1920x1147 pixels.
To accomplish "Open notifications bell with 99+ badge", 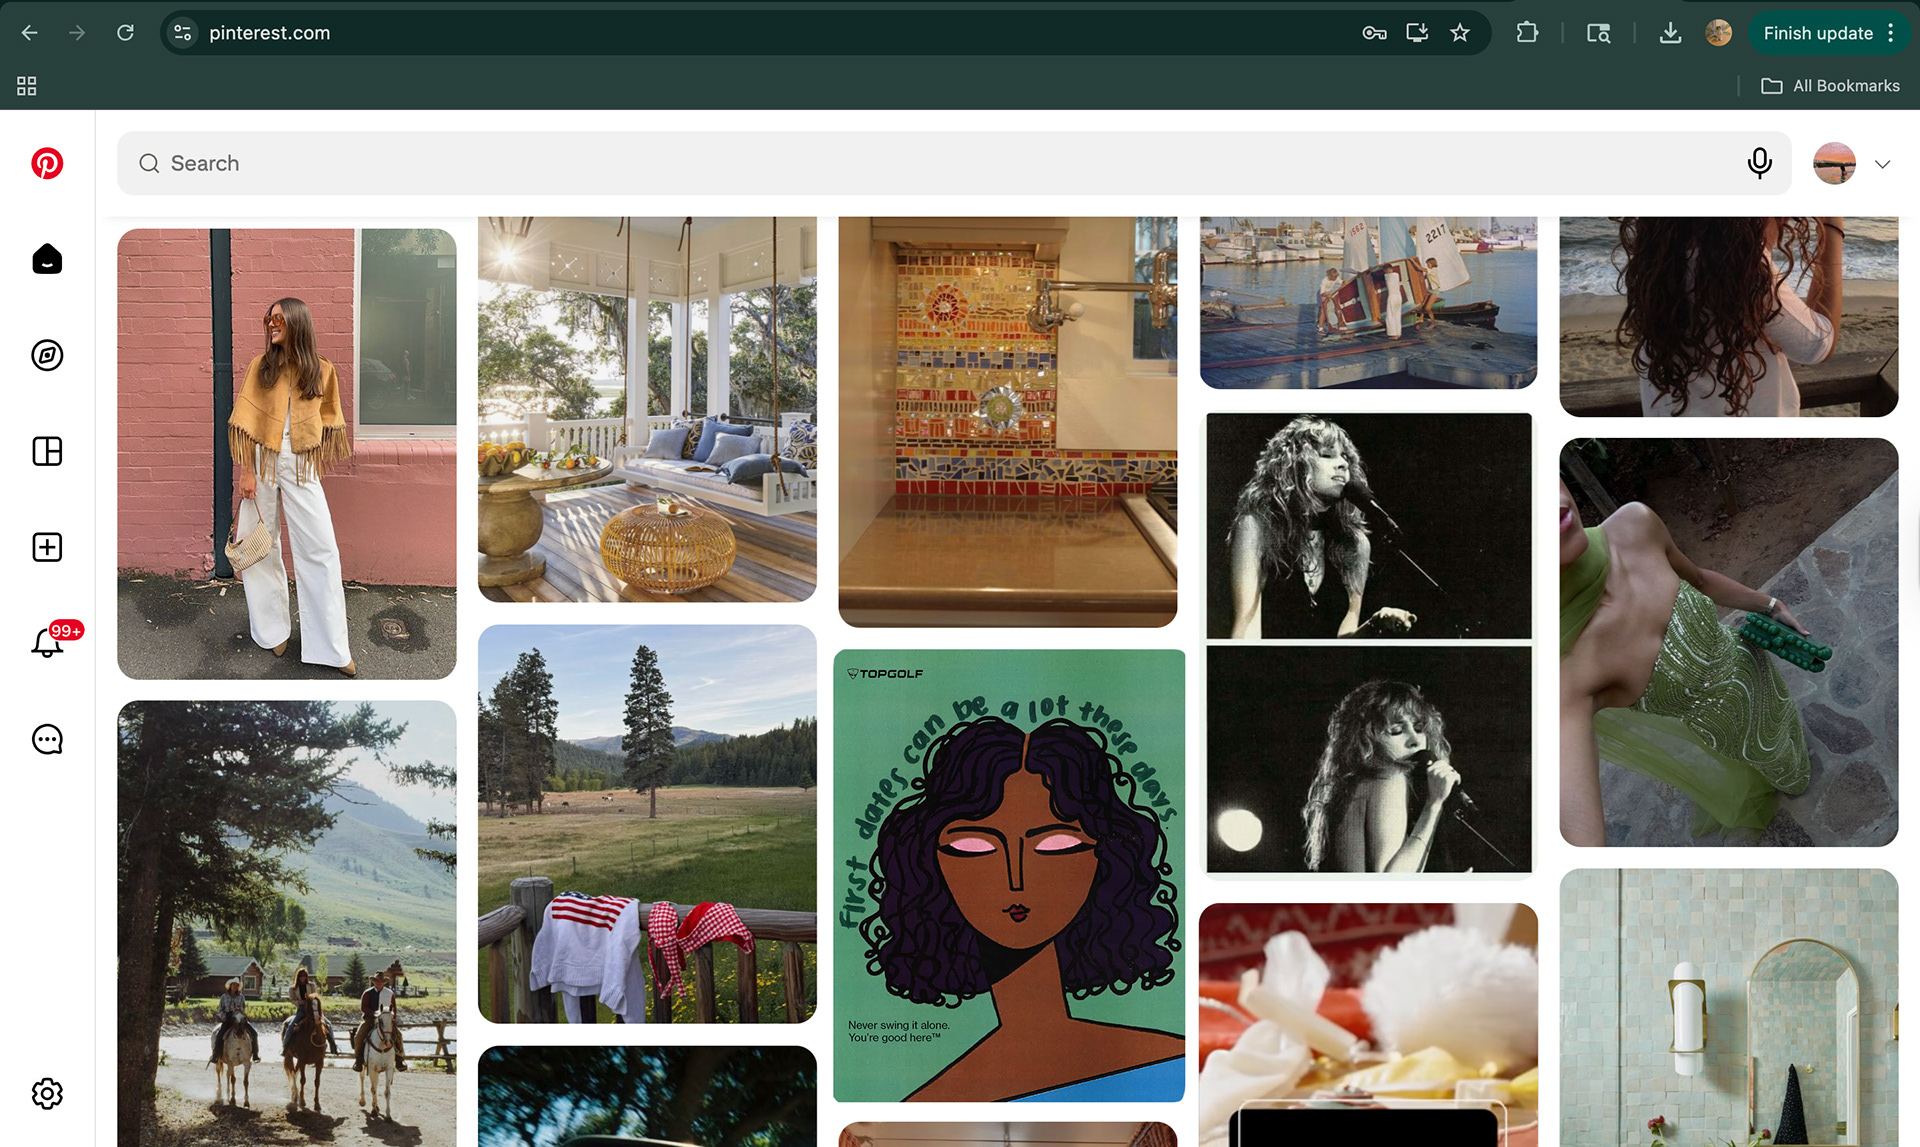I will click(47, 642).
